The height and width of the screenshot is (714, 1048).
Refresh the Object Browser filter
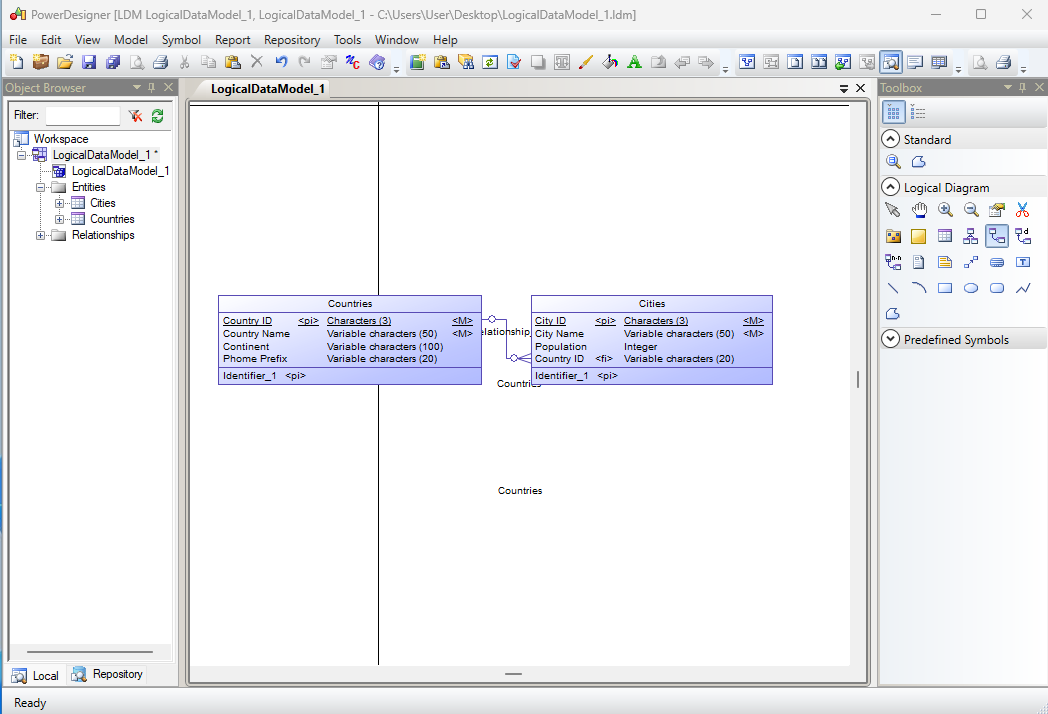point(158,116)
